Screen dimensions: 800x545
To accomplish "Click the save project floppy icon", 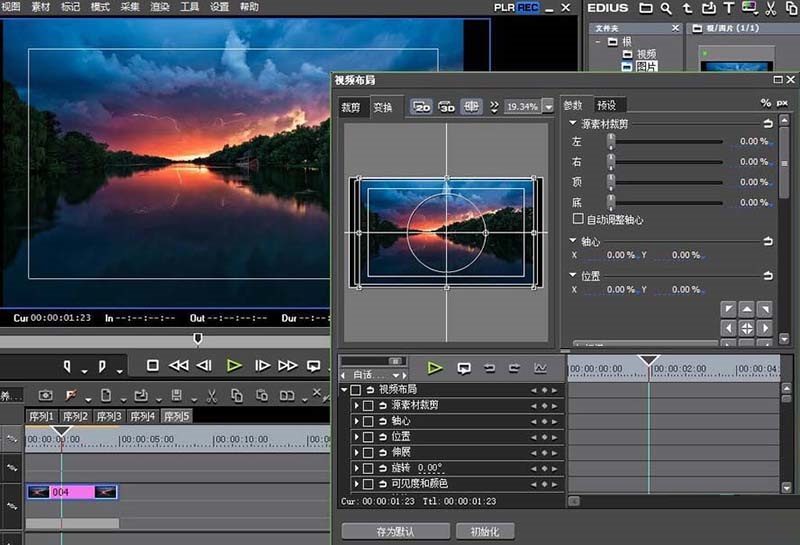I will tap(176, 395).
